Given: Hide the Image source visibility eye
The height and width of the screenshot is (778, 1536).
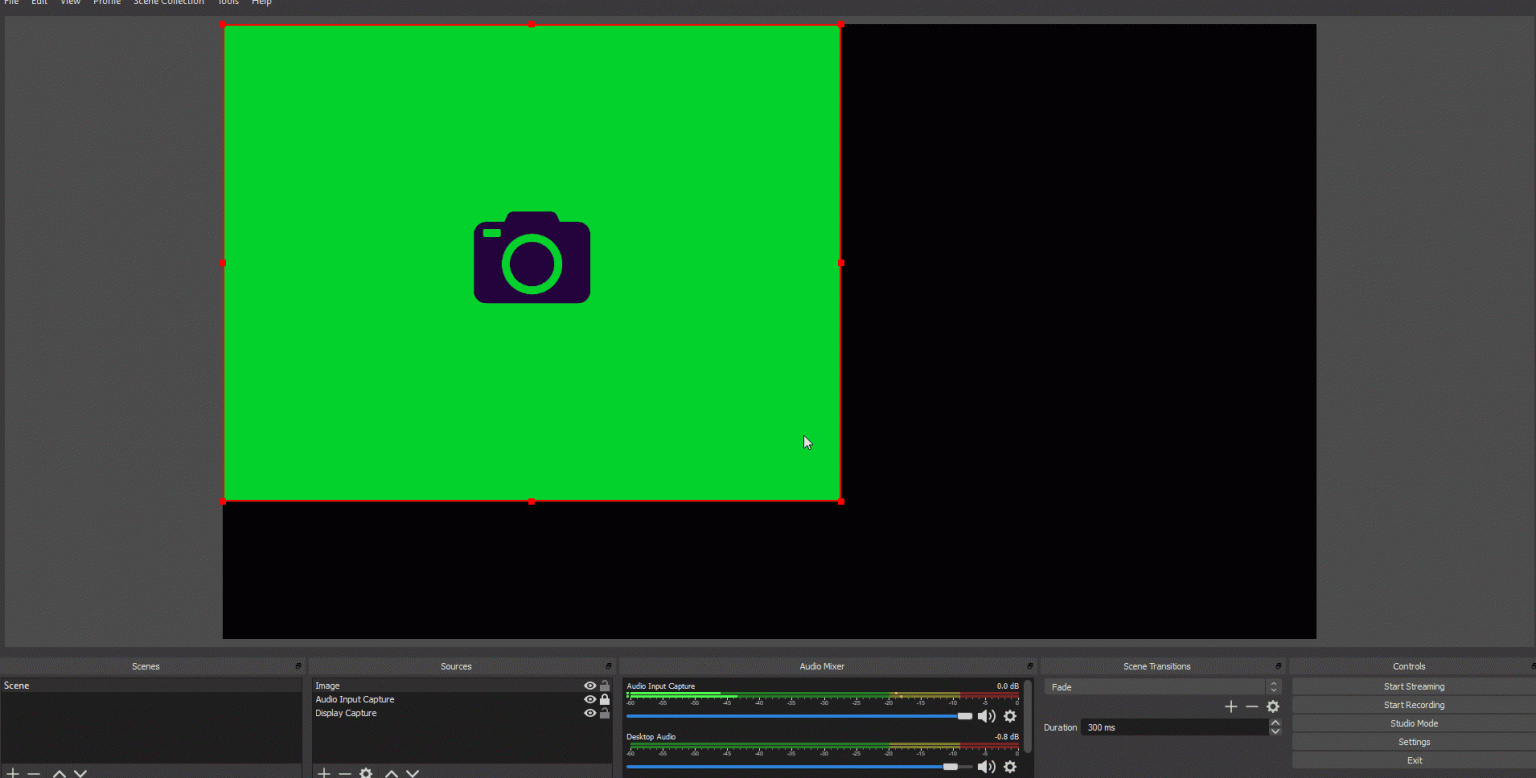Looking at the screenshot, I should click(x=590, y=686).
